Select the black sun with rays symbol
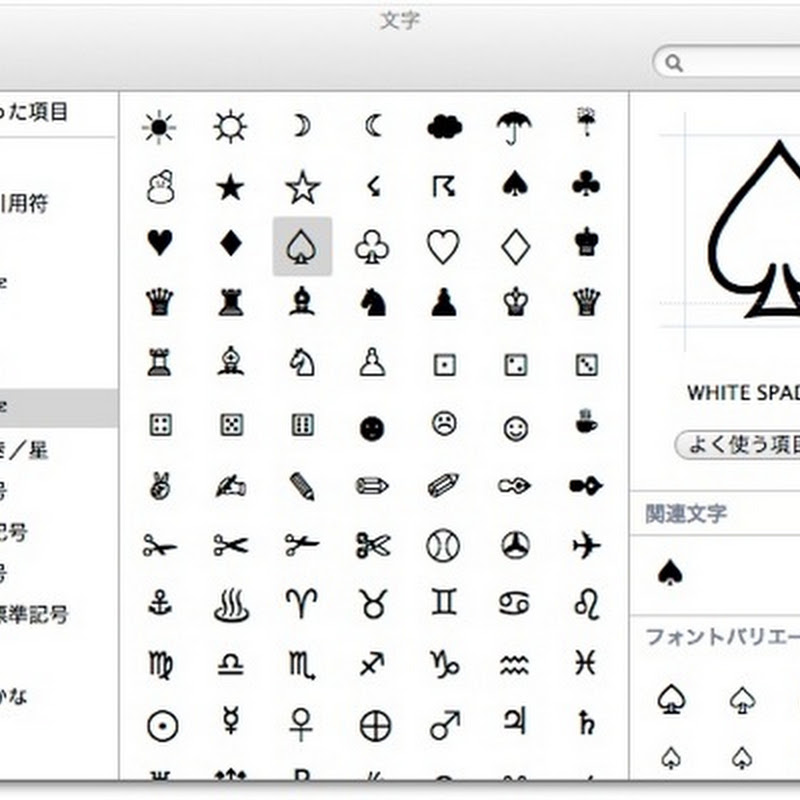800x800 pixels. coord(159,127)
